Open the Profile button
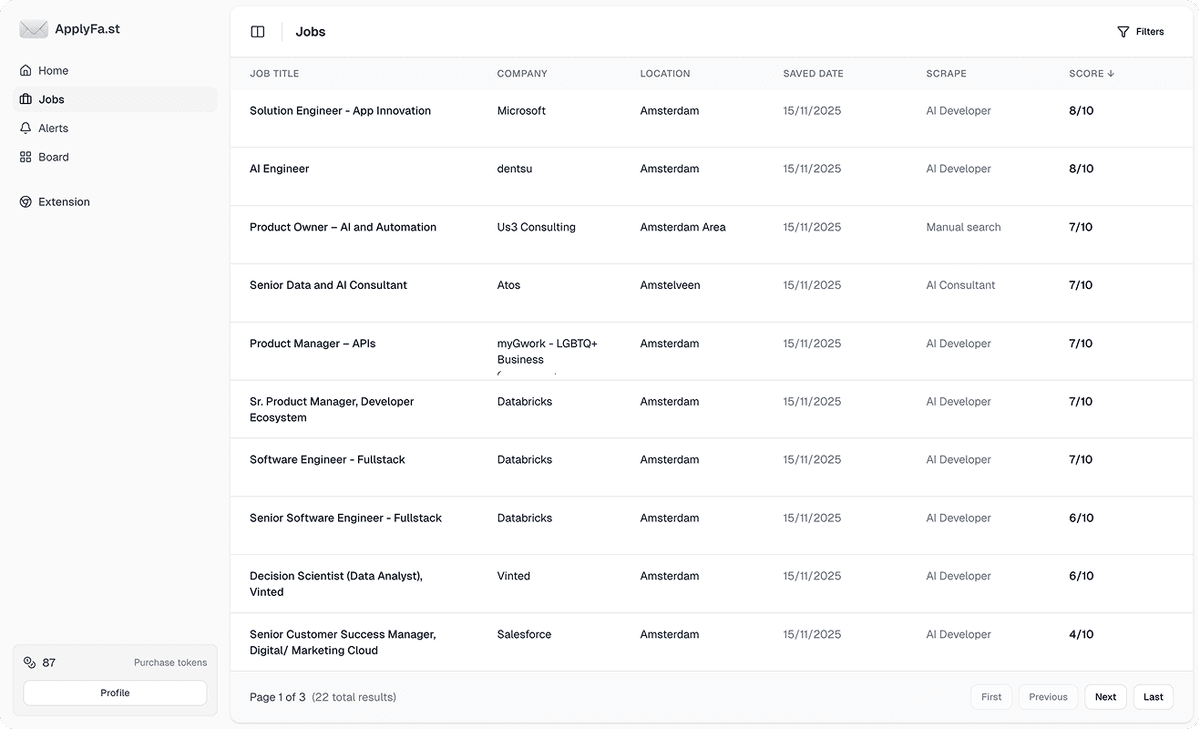This screenshot has height=729, width=1200. (114, 692)
